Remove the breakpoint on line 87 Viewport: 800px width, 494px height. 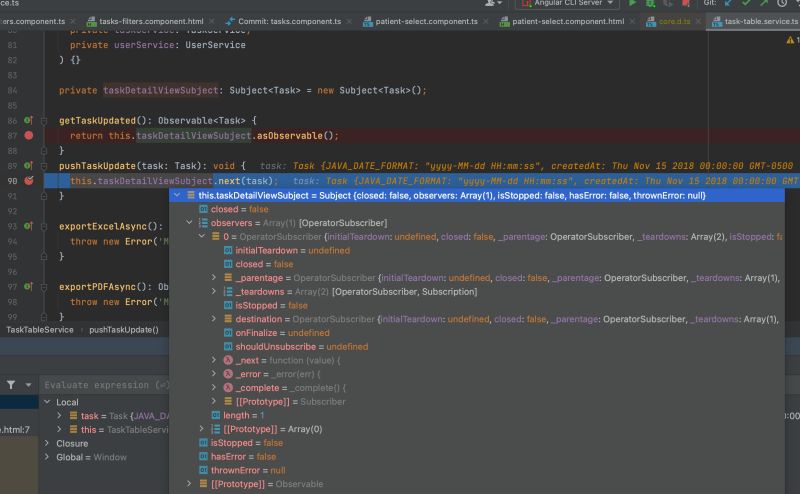coord(29,135)
